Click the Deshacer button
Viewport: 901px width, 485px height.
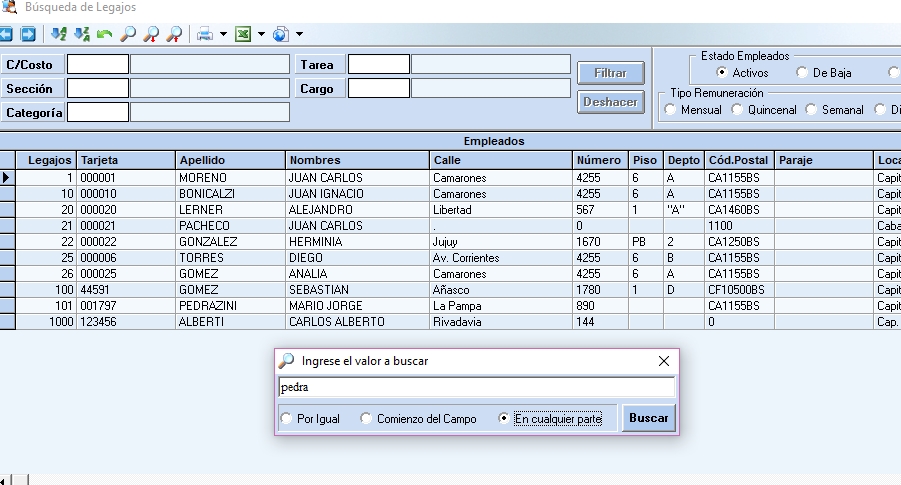click(x=610, y=102)
